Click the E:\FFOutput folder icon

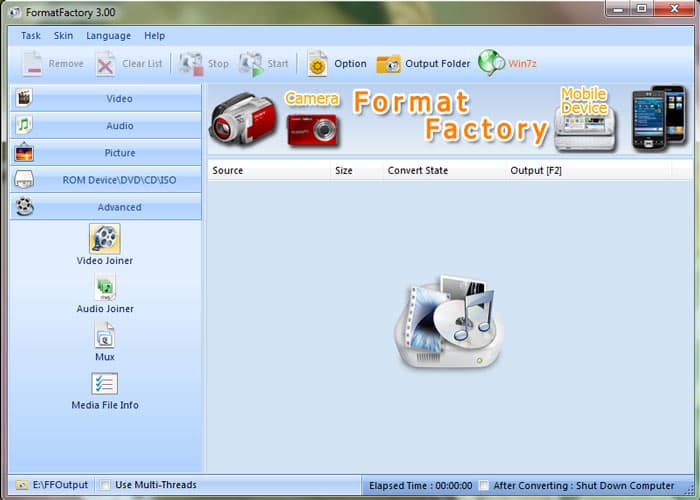(21, 485)
